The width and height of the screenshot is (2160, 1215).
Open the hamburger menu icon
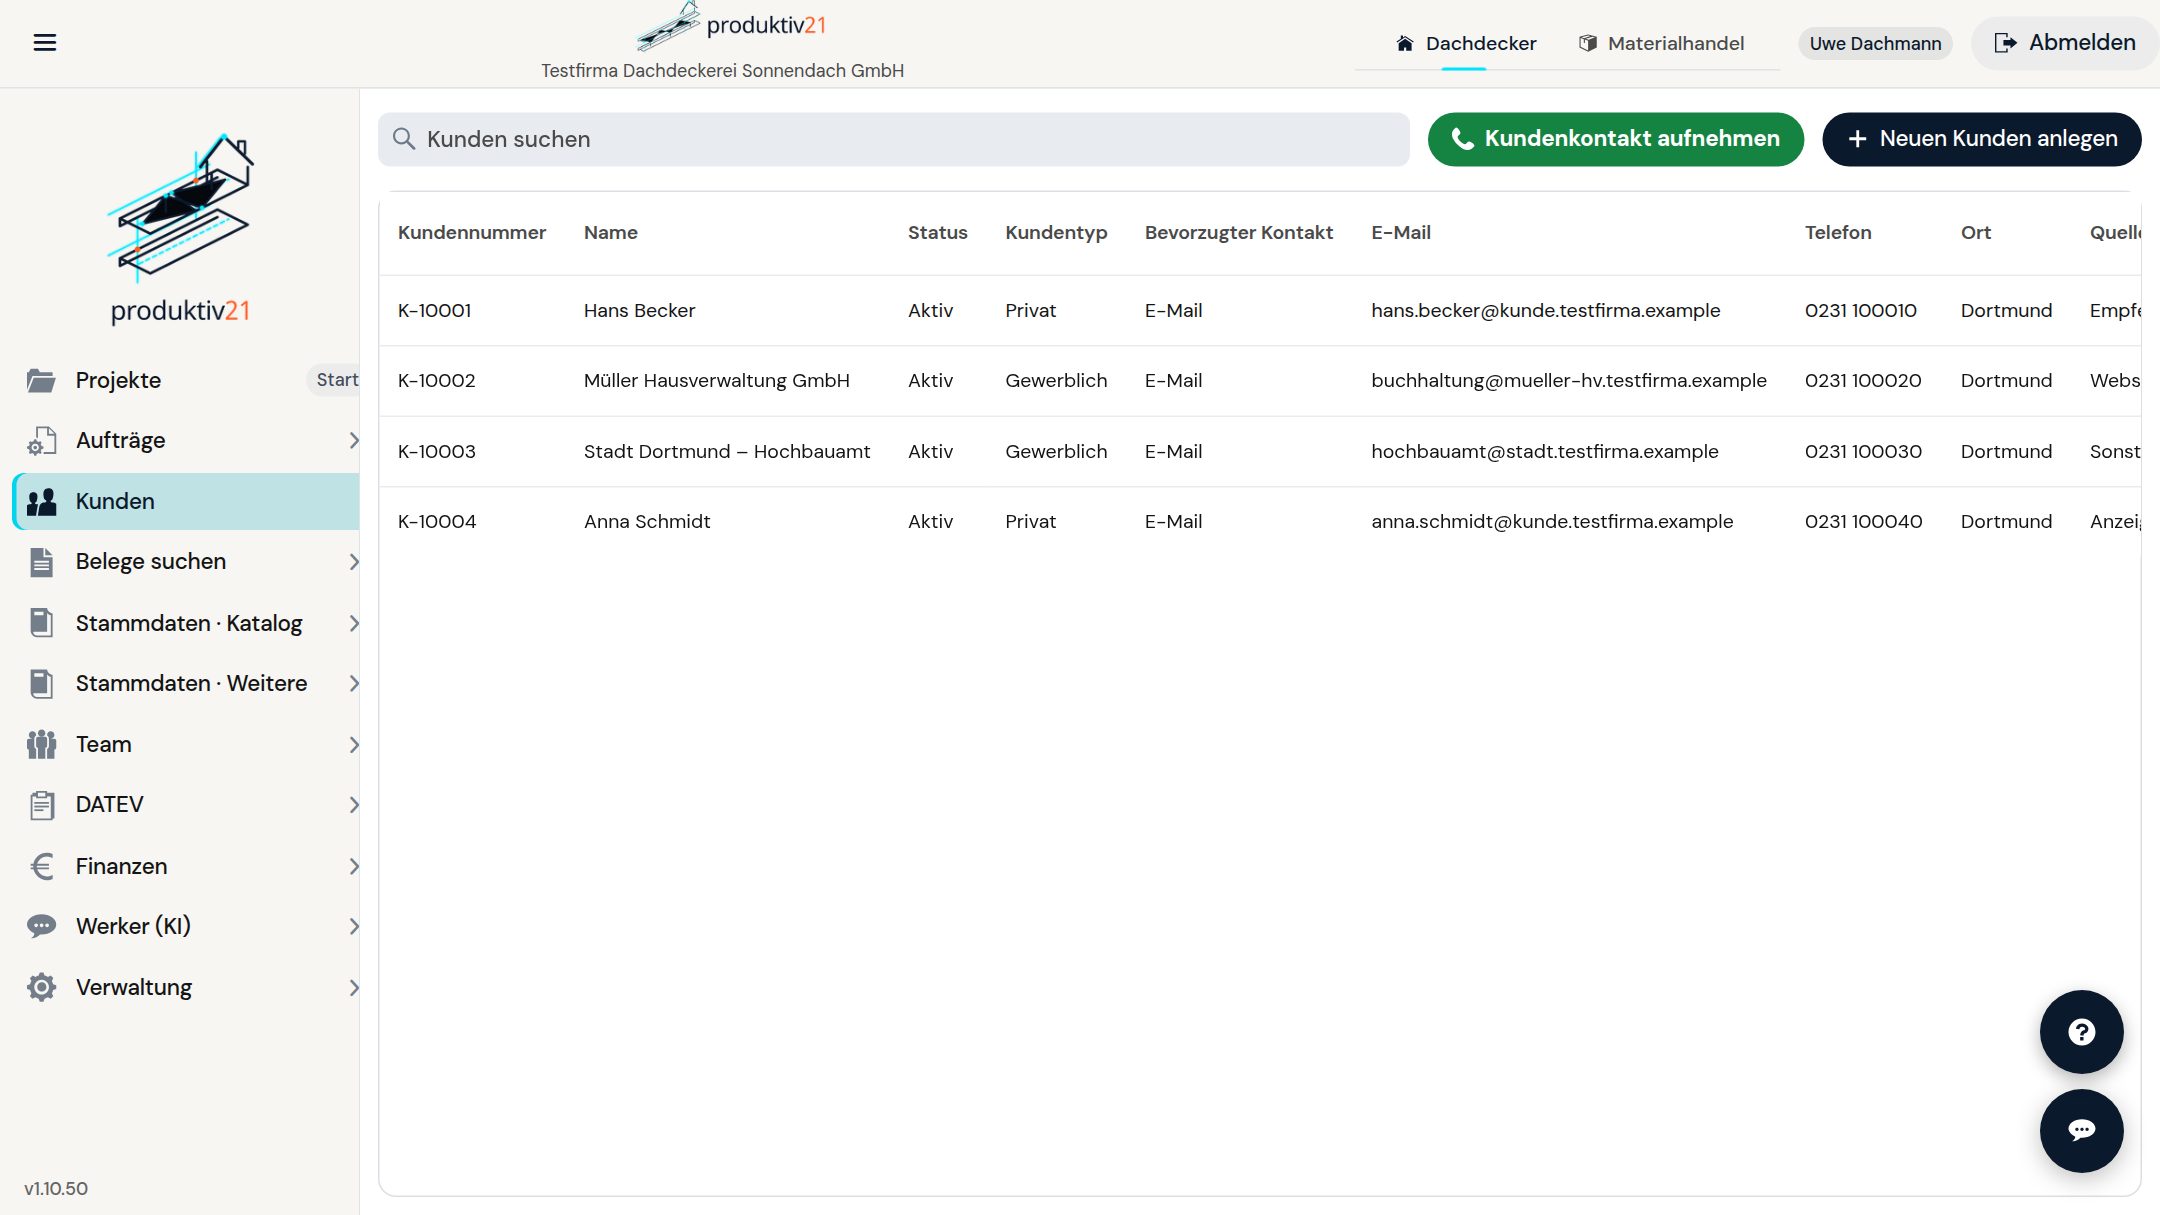pos(45,42)
